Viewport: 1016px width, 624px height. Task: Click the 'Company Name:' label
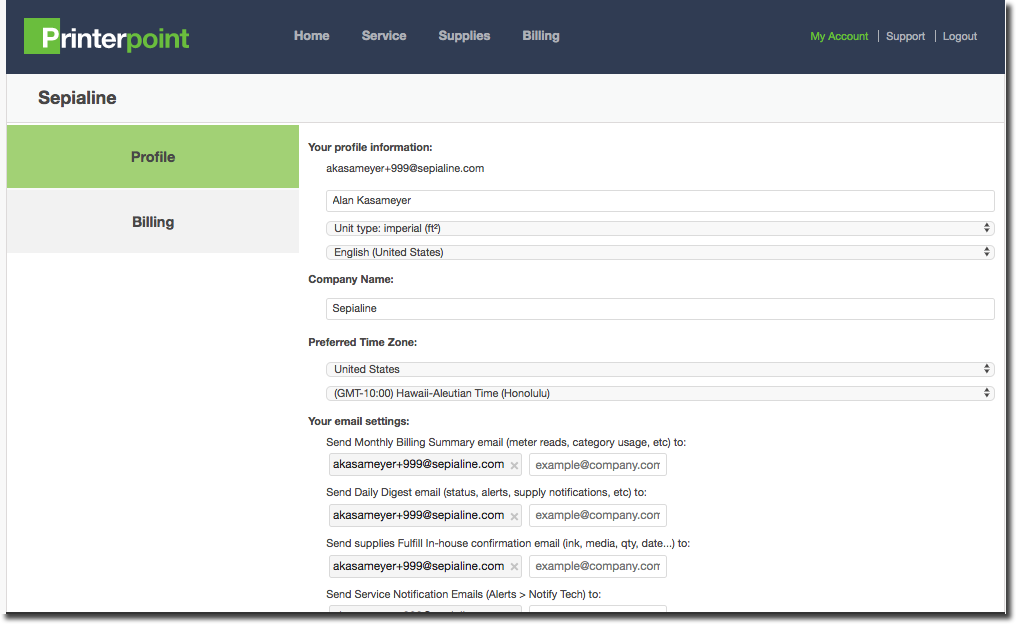(x=351, y=279)
